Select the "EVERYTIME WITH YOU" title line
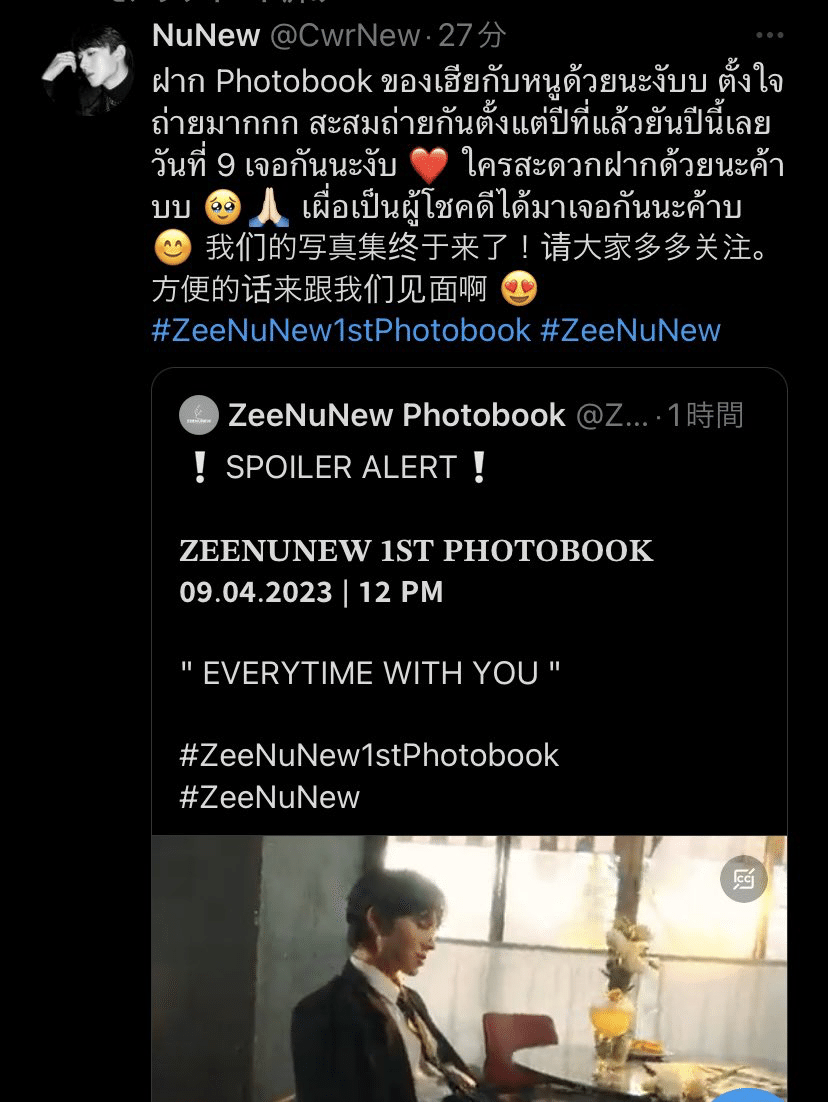 point(370,673)
